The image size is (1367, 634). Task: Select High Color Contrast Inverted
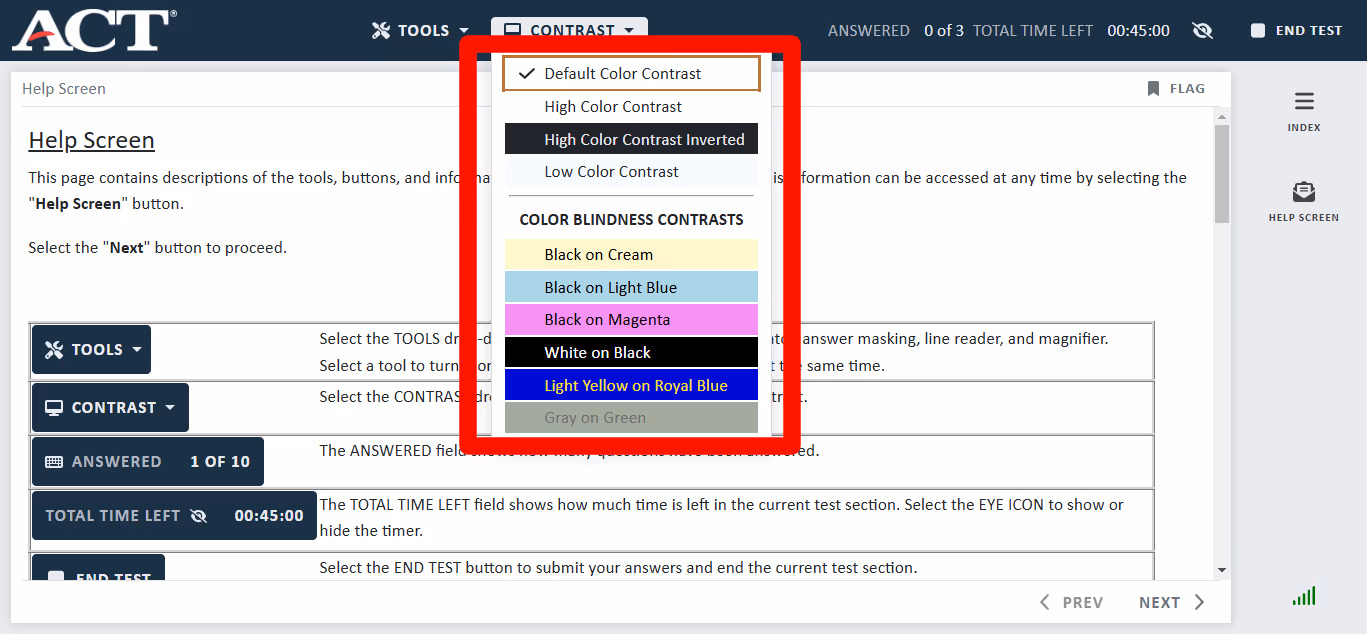(x=631, y=139)
